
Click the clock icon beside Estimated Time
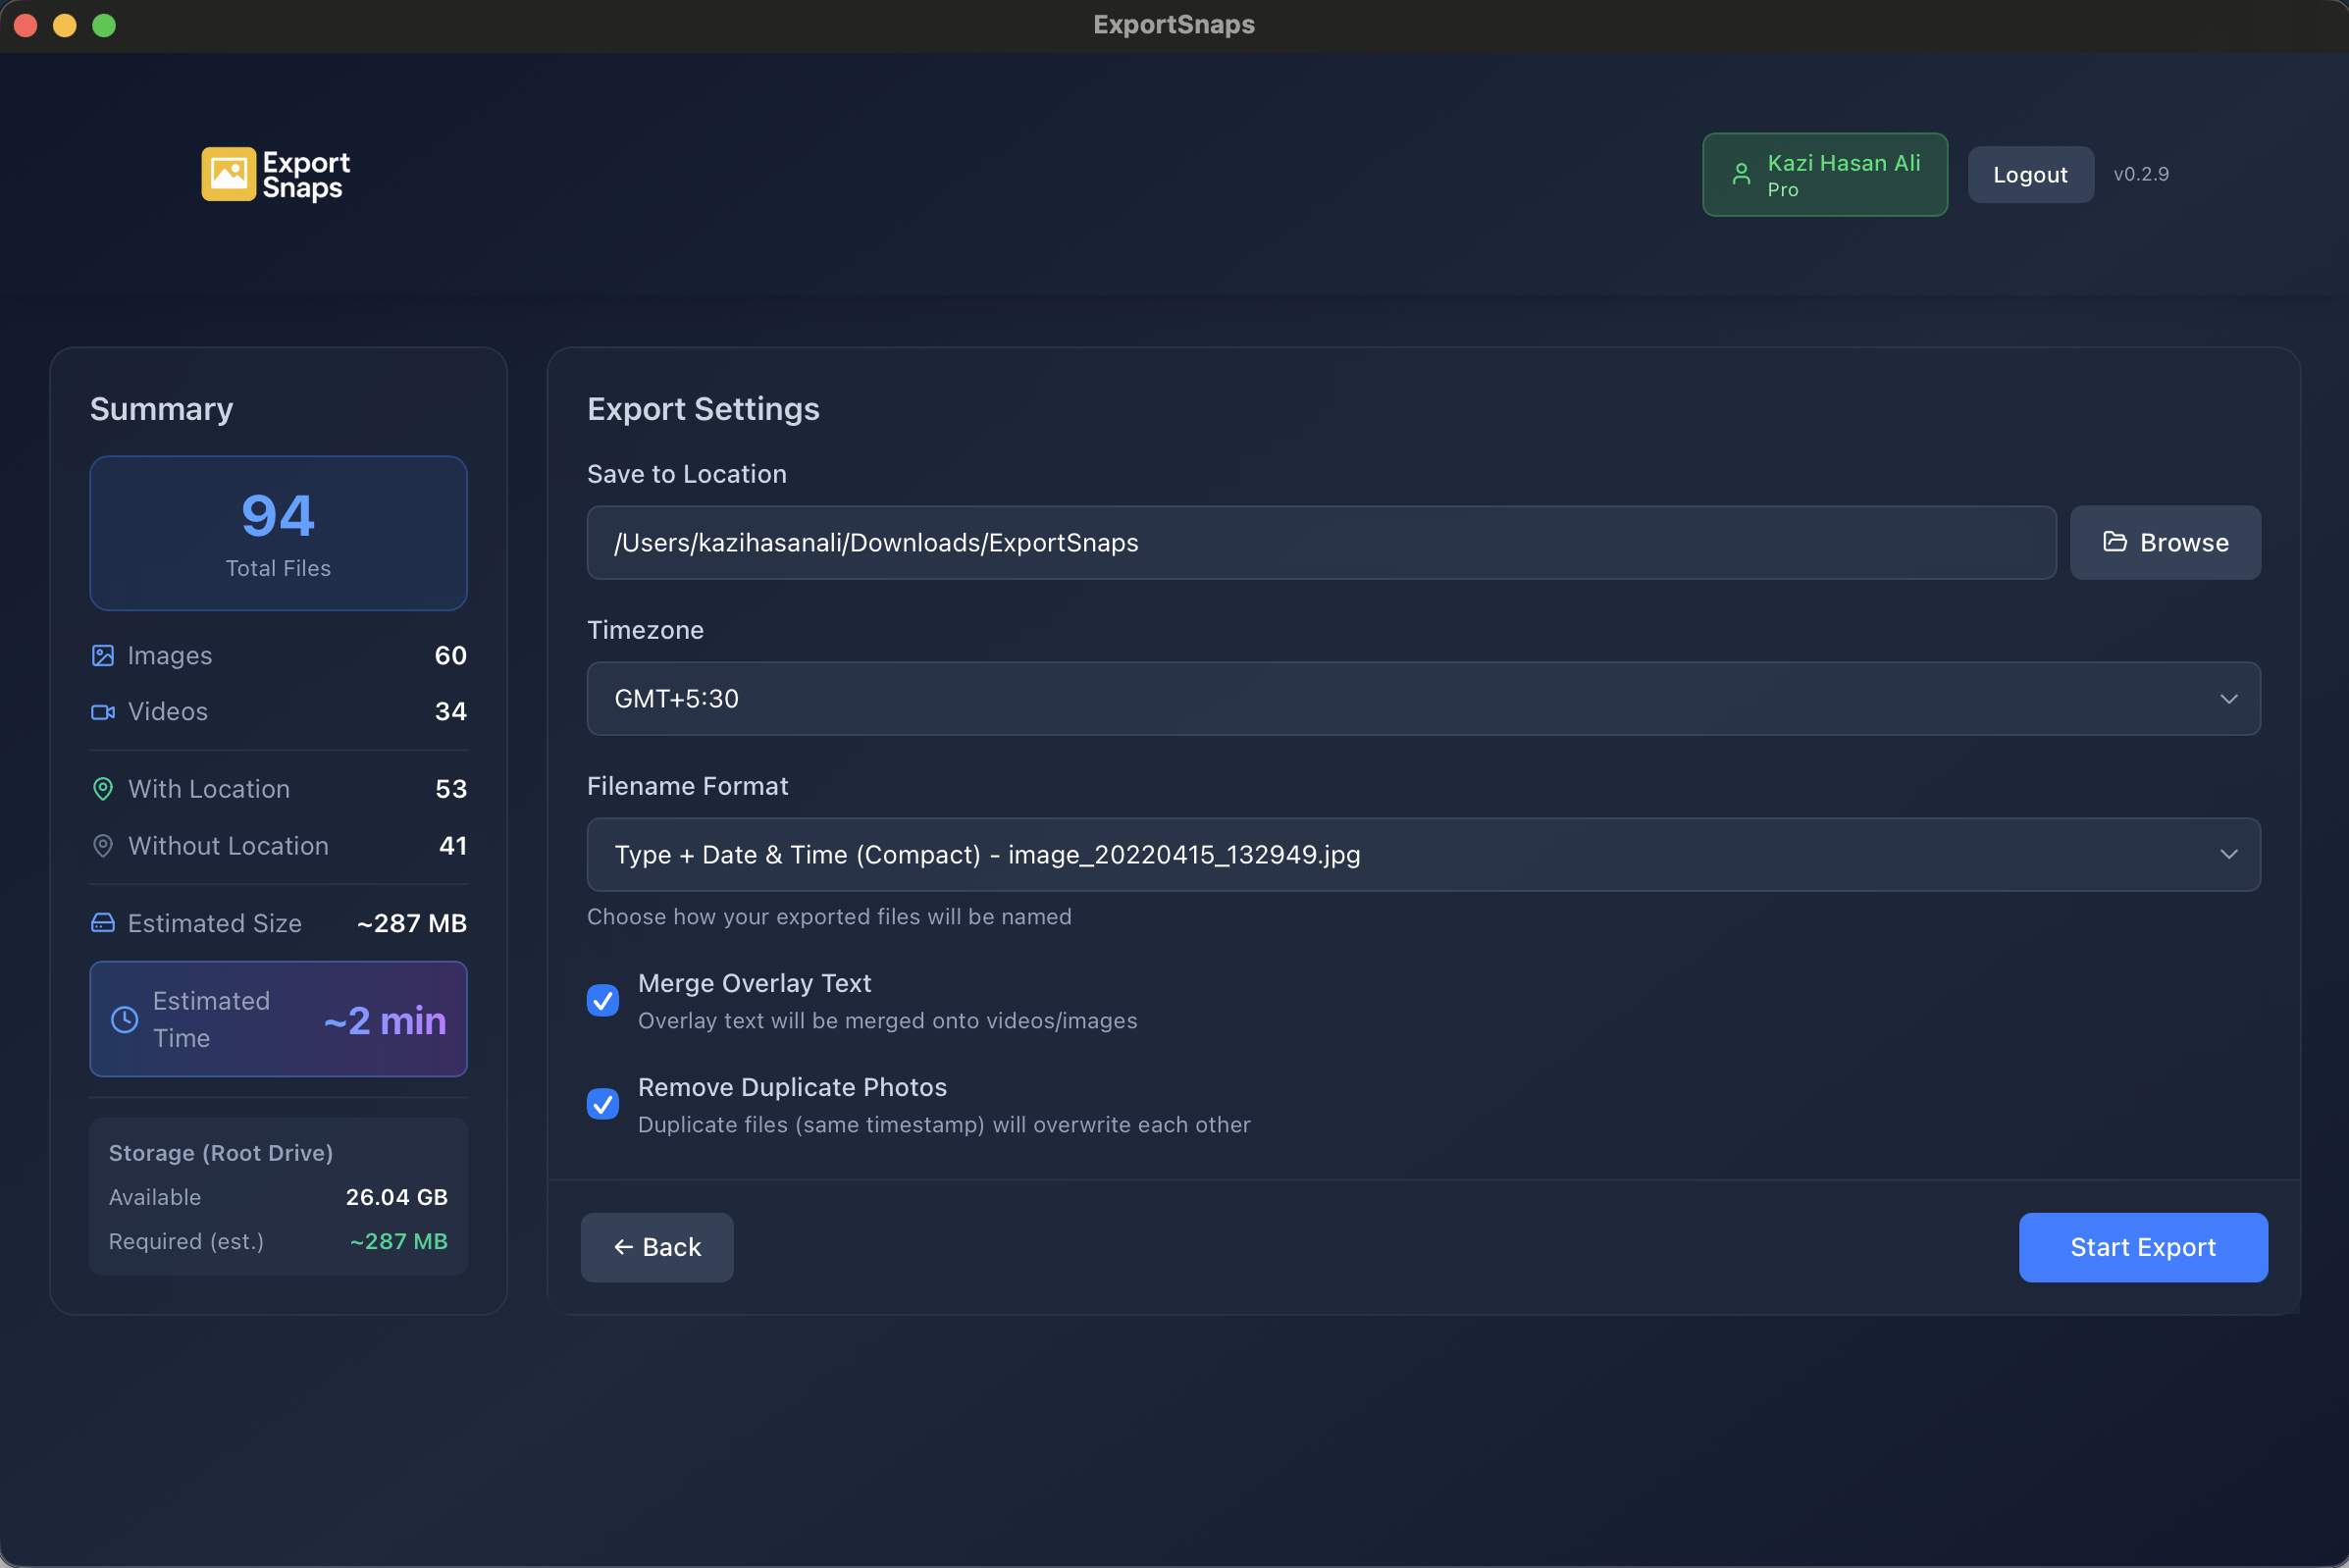(x=124, y=1019)
